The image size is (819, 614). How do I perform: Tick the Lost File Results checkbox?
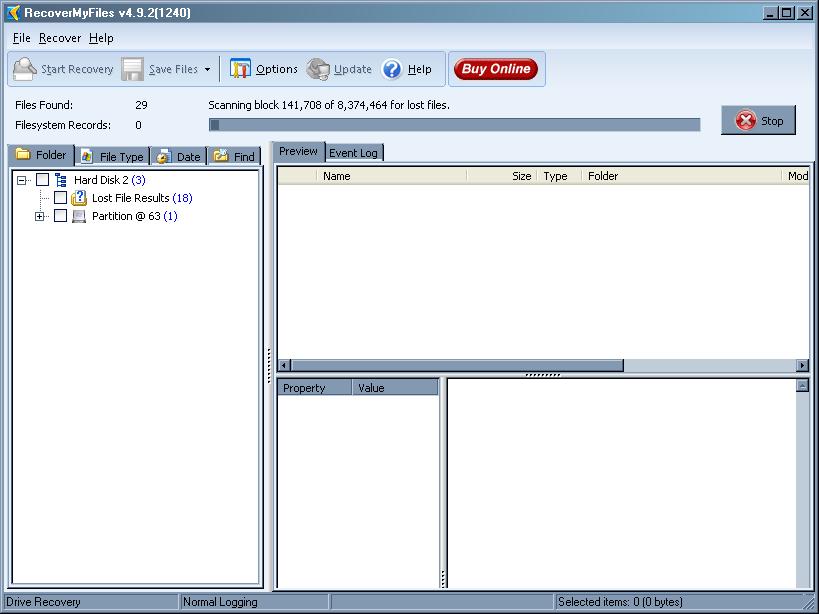pyautogui.click(x=60, y=198)
